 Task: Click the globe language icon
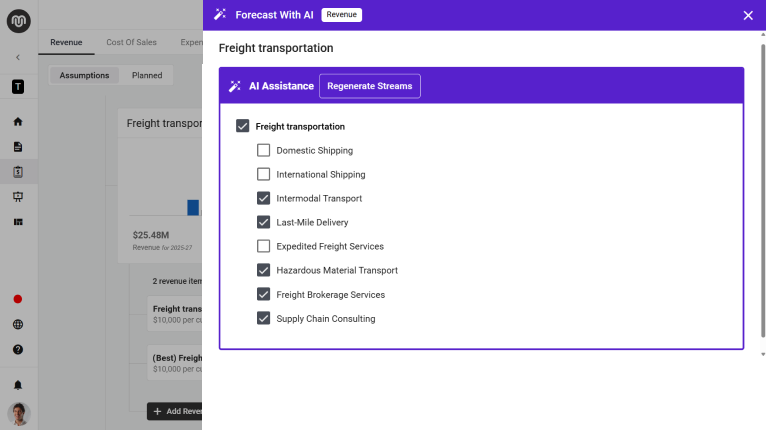[x=18, y=325]
